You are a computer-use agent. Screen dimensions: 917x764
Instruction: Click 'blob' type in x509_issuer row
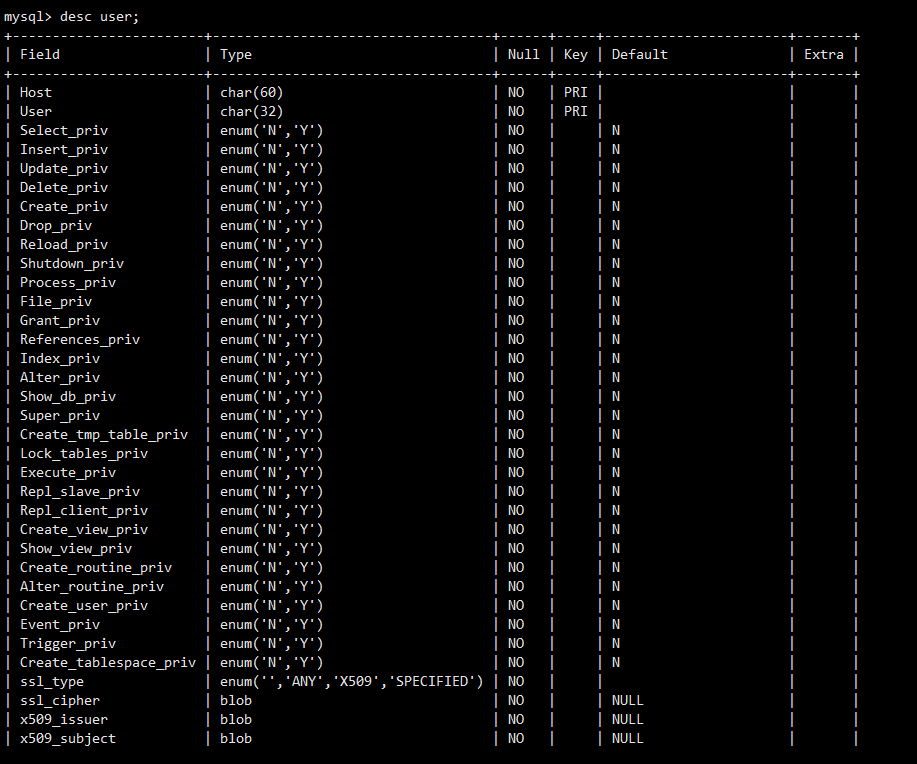(236, 720)
